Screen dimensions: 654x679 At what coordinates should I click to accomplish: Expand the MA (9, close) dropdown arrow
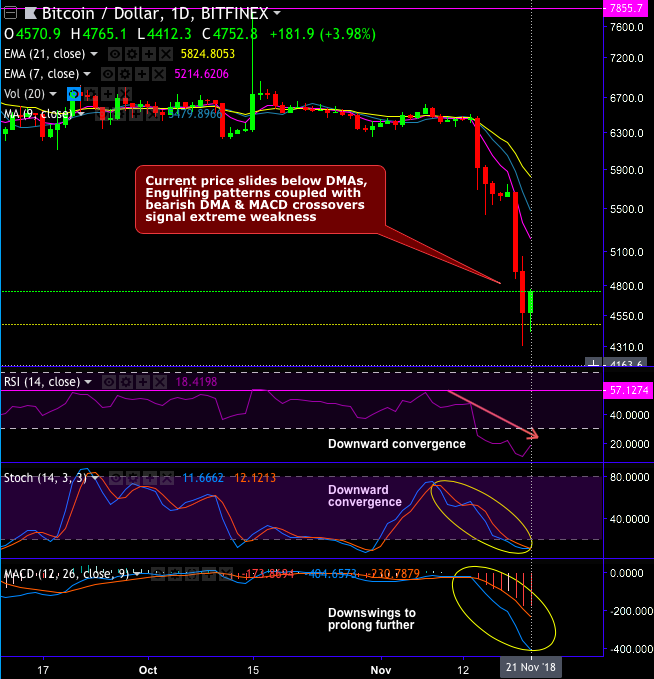[x=81, y=114]
